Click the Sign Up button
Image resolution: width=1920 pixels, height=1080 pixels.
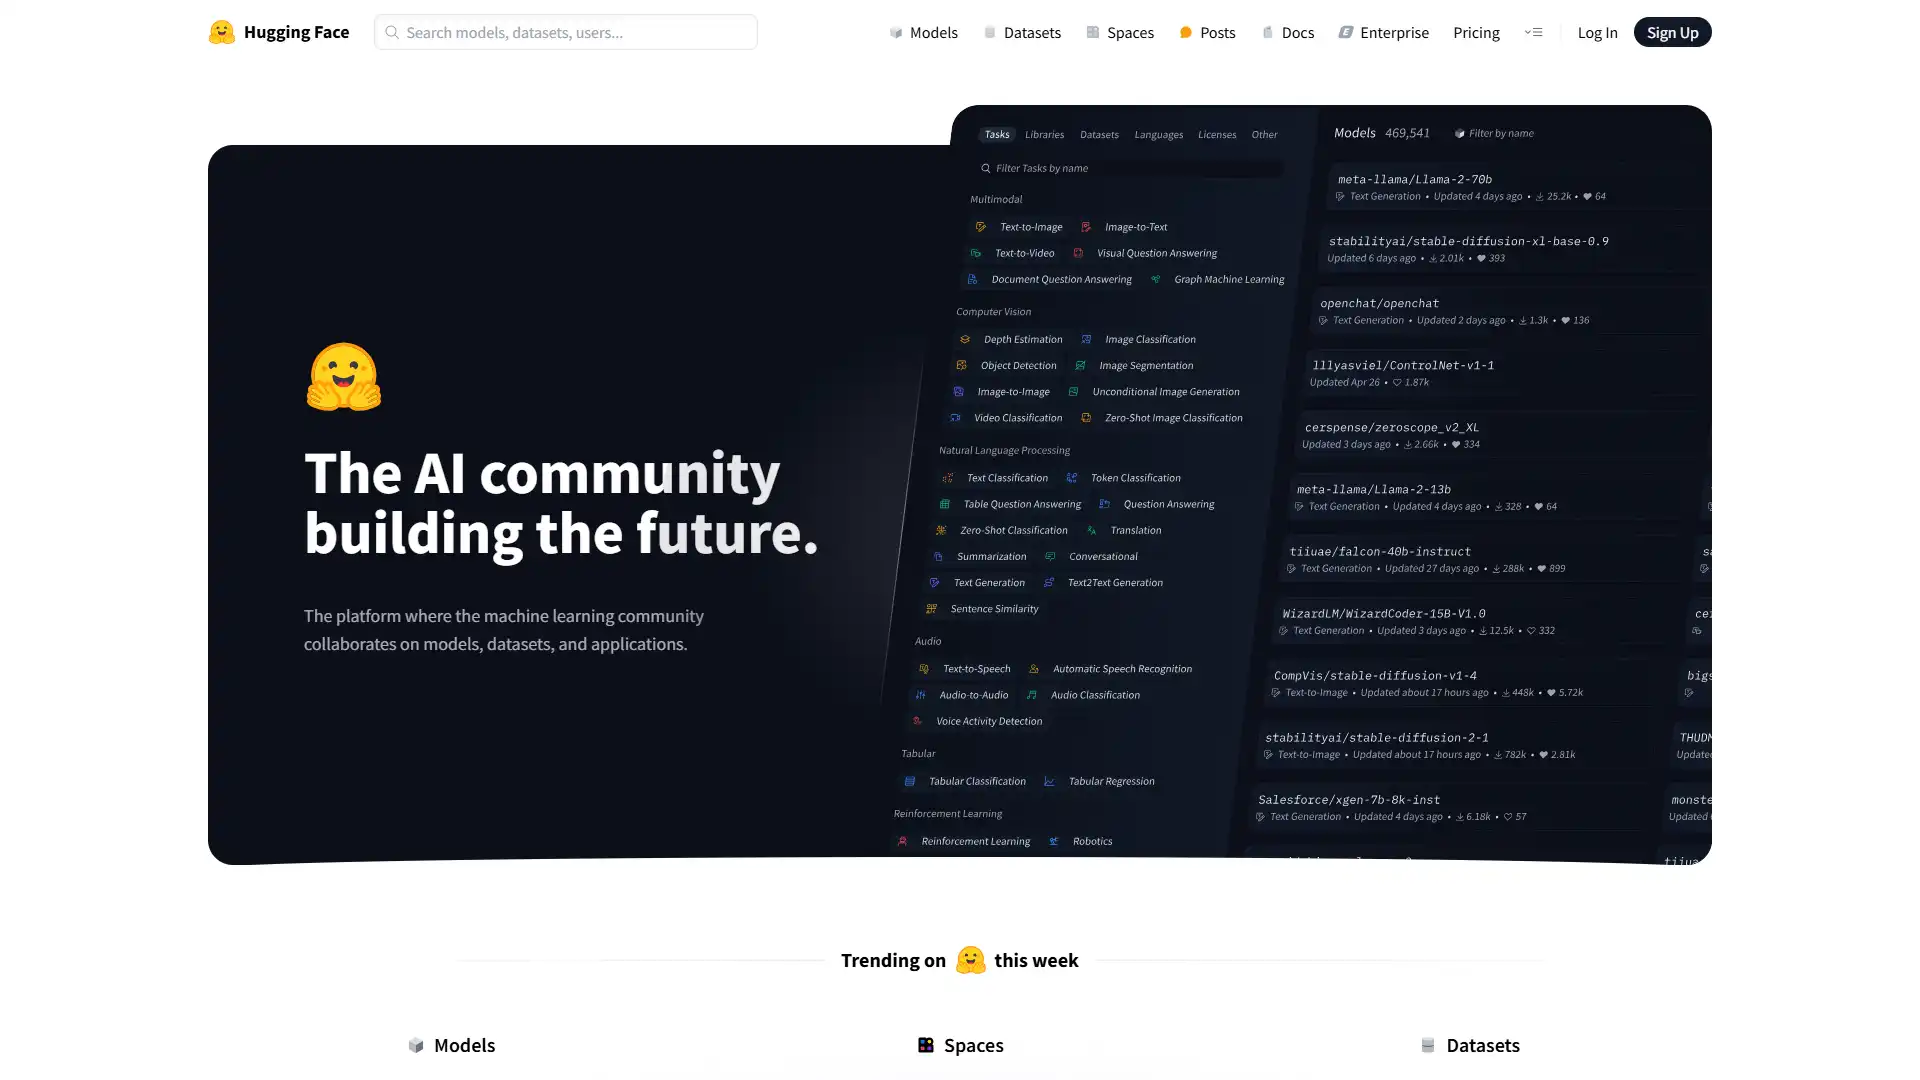coord(1672,32)
